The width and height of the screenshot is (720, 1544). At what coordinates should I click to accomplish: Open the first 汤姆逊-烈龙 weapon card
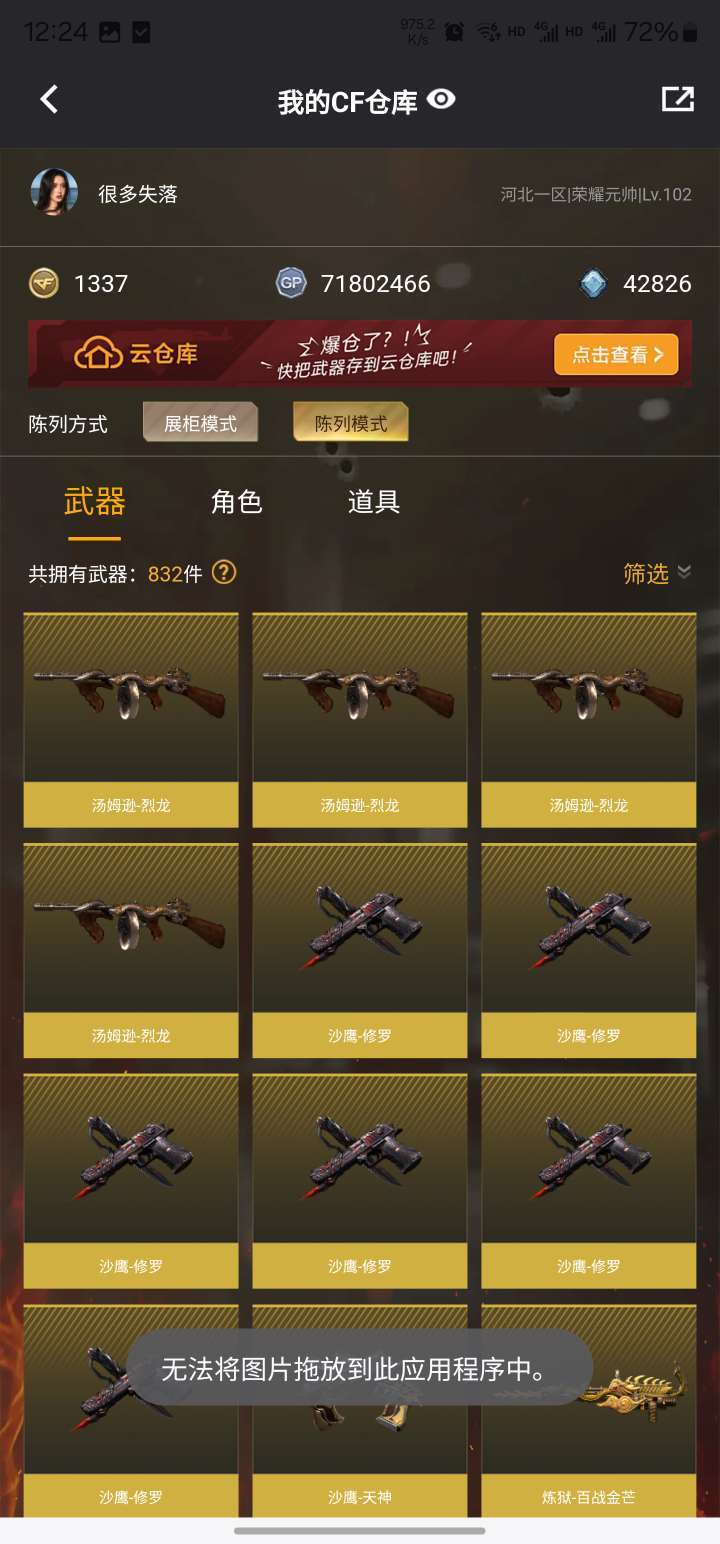pyautogui.click(x=131, y=720)
